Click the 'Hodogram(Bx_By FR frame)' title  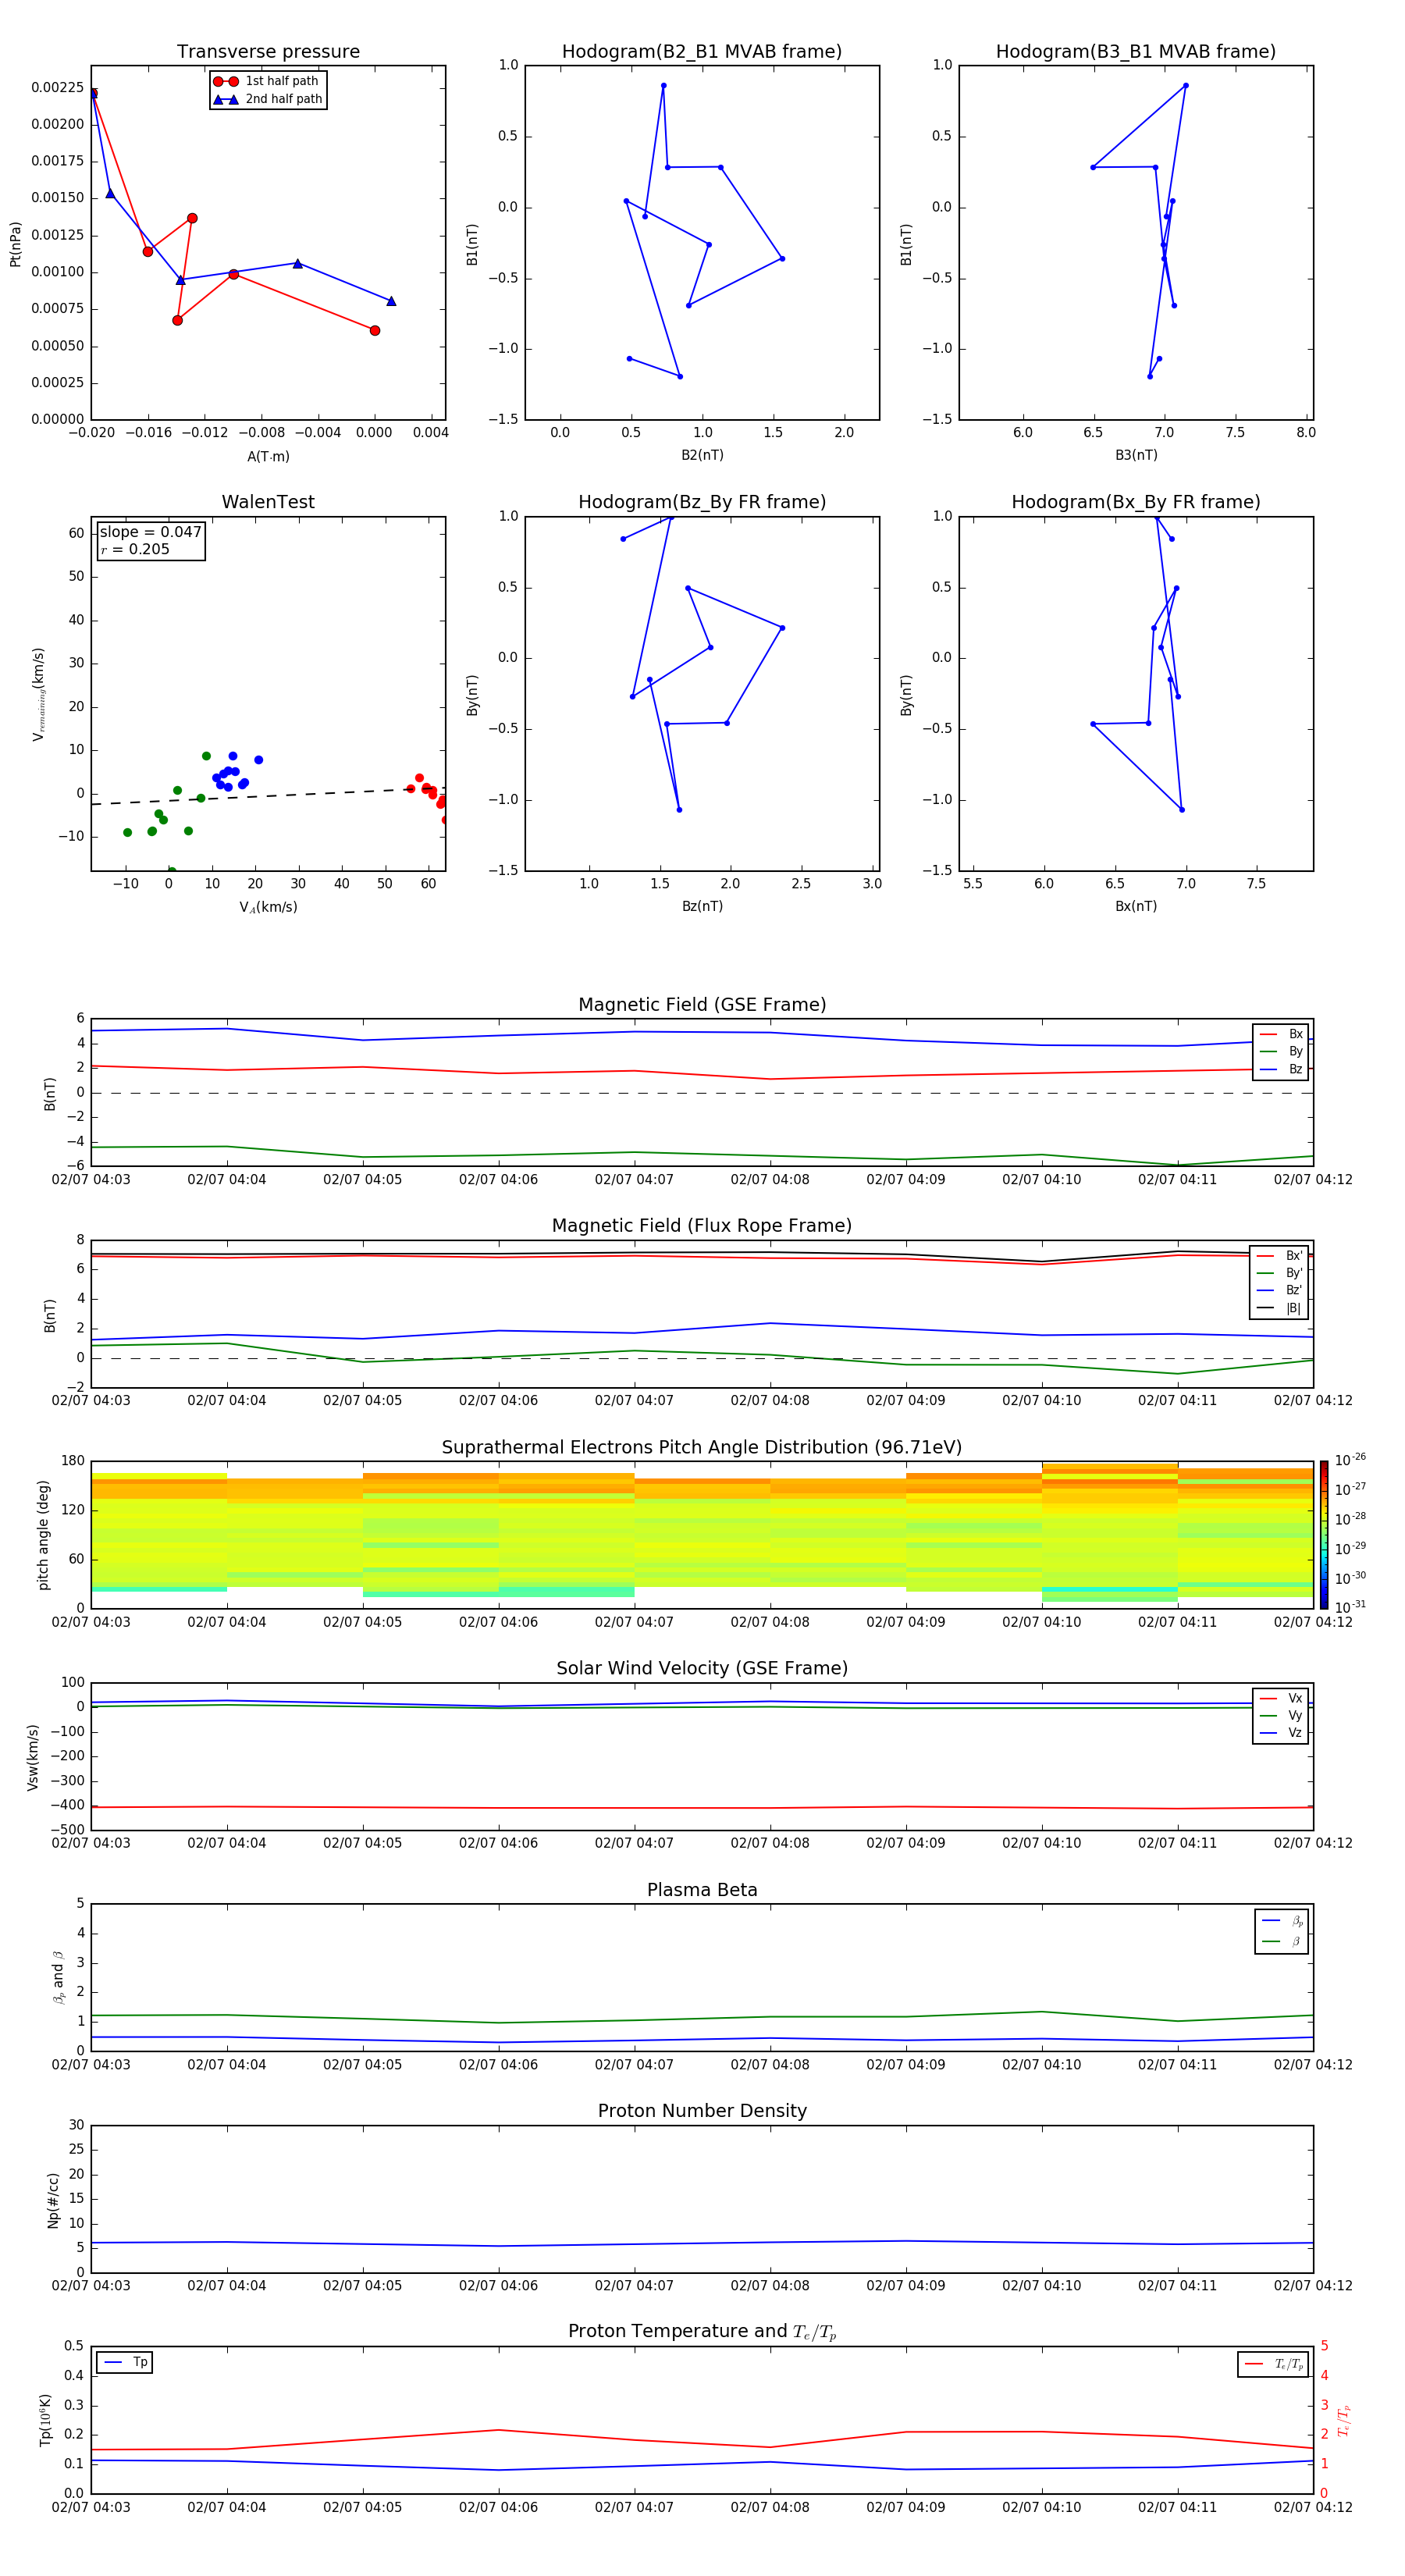click(1136, 502)
